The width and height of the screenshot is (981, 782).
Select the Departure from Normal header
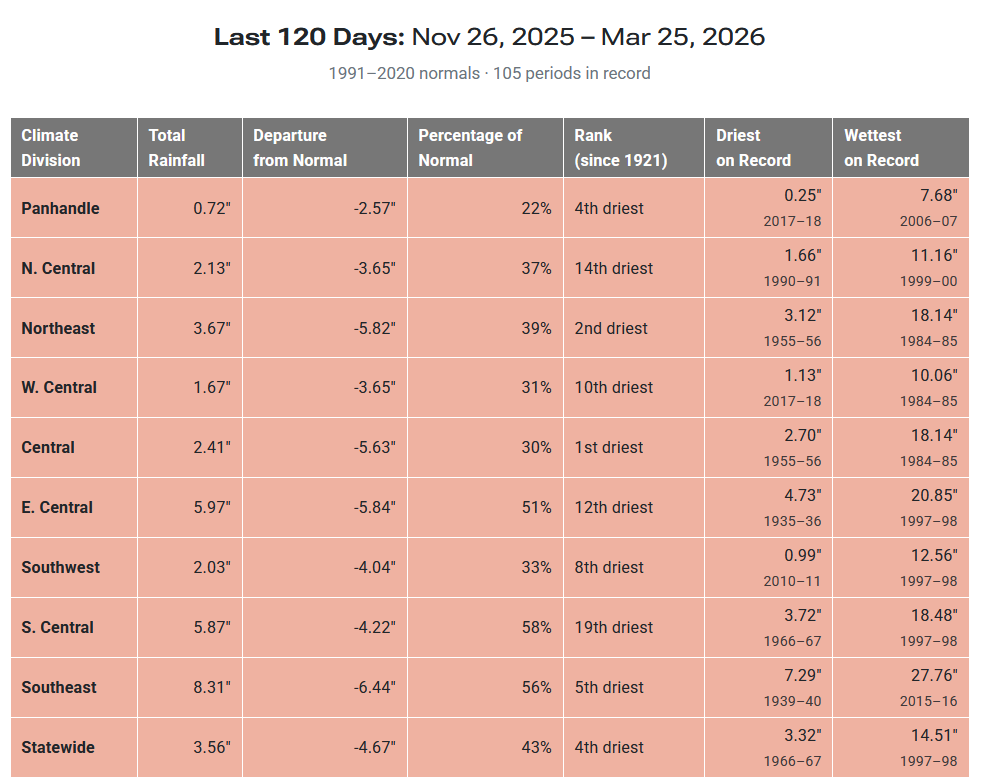point(300,147)
